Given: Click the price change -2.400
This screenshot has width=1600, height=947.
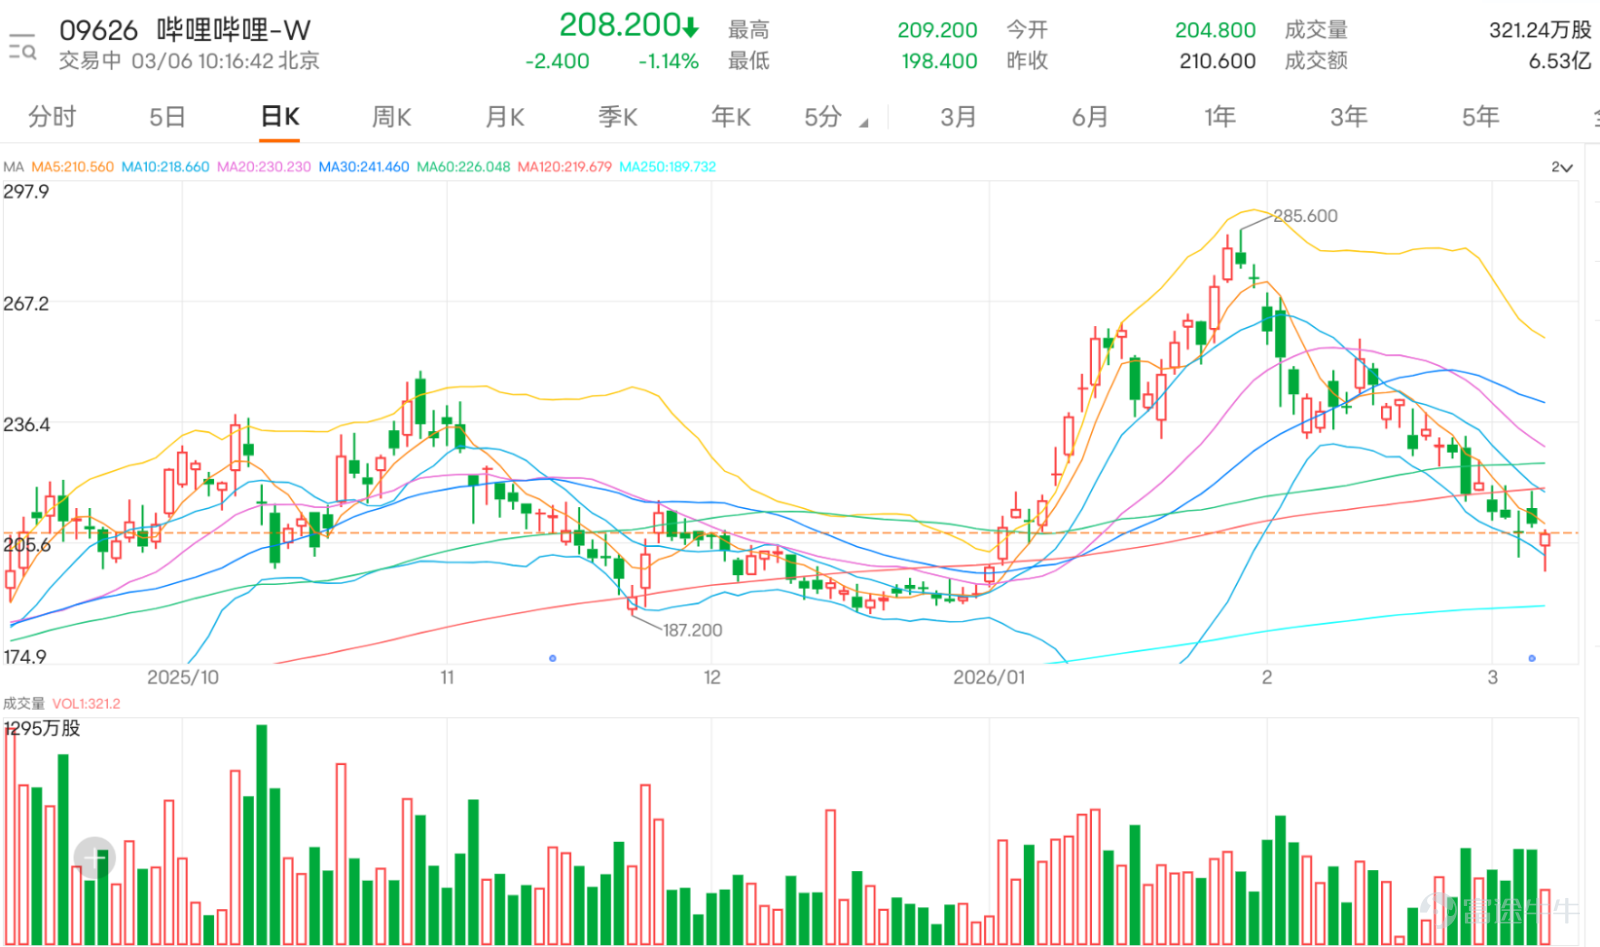Looking at the screenshot, I should [x=557, y=61].
